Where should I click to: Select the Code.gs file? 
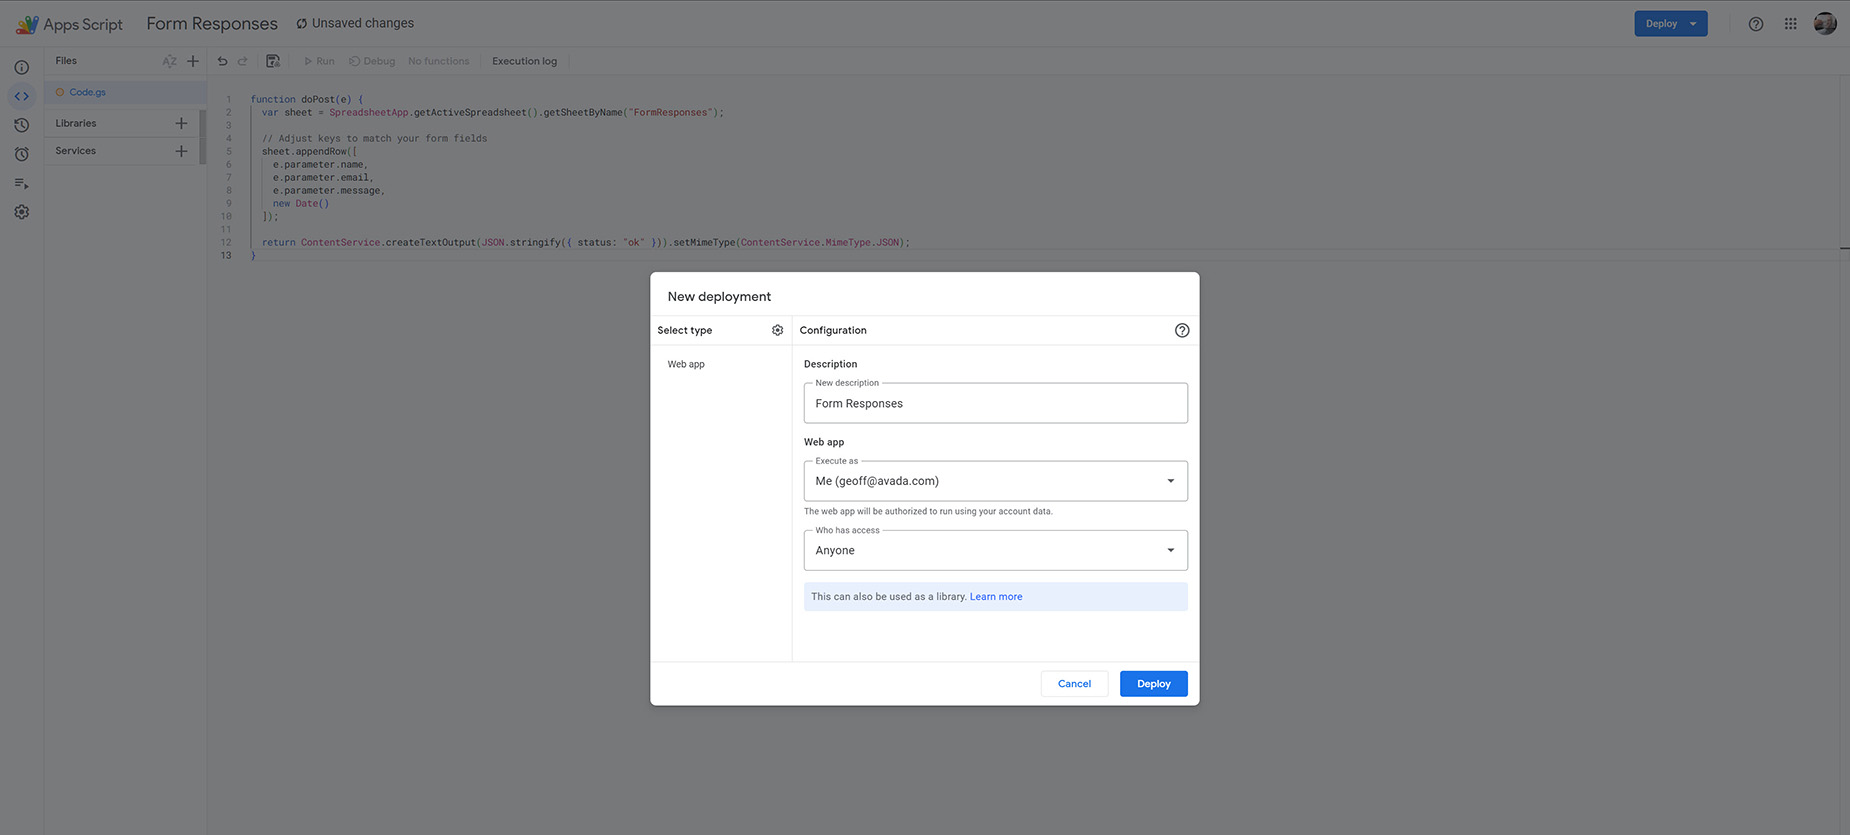tap(124, 92)
